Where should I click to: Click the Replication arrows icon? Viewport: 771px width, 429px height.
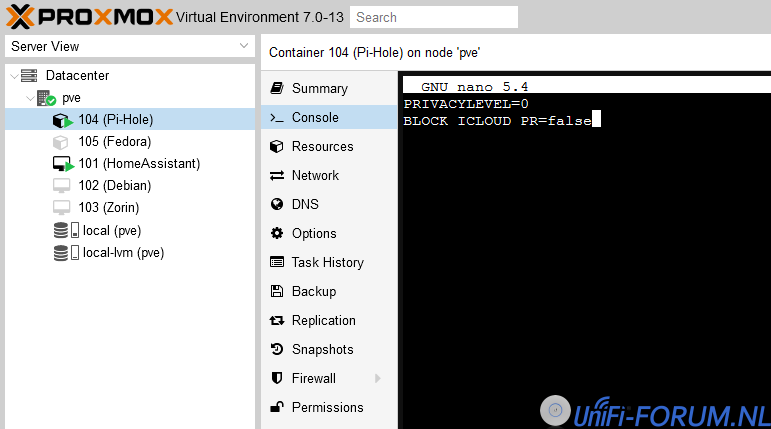[277, 320]
